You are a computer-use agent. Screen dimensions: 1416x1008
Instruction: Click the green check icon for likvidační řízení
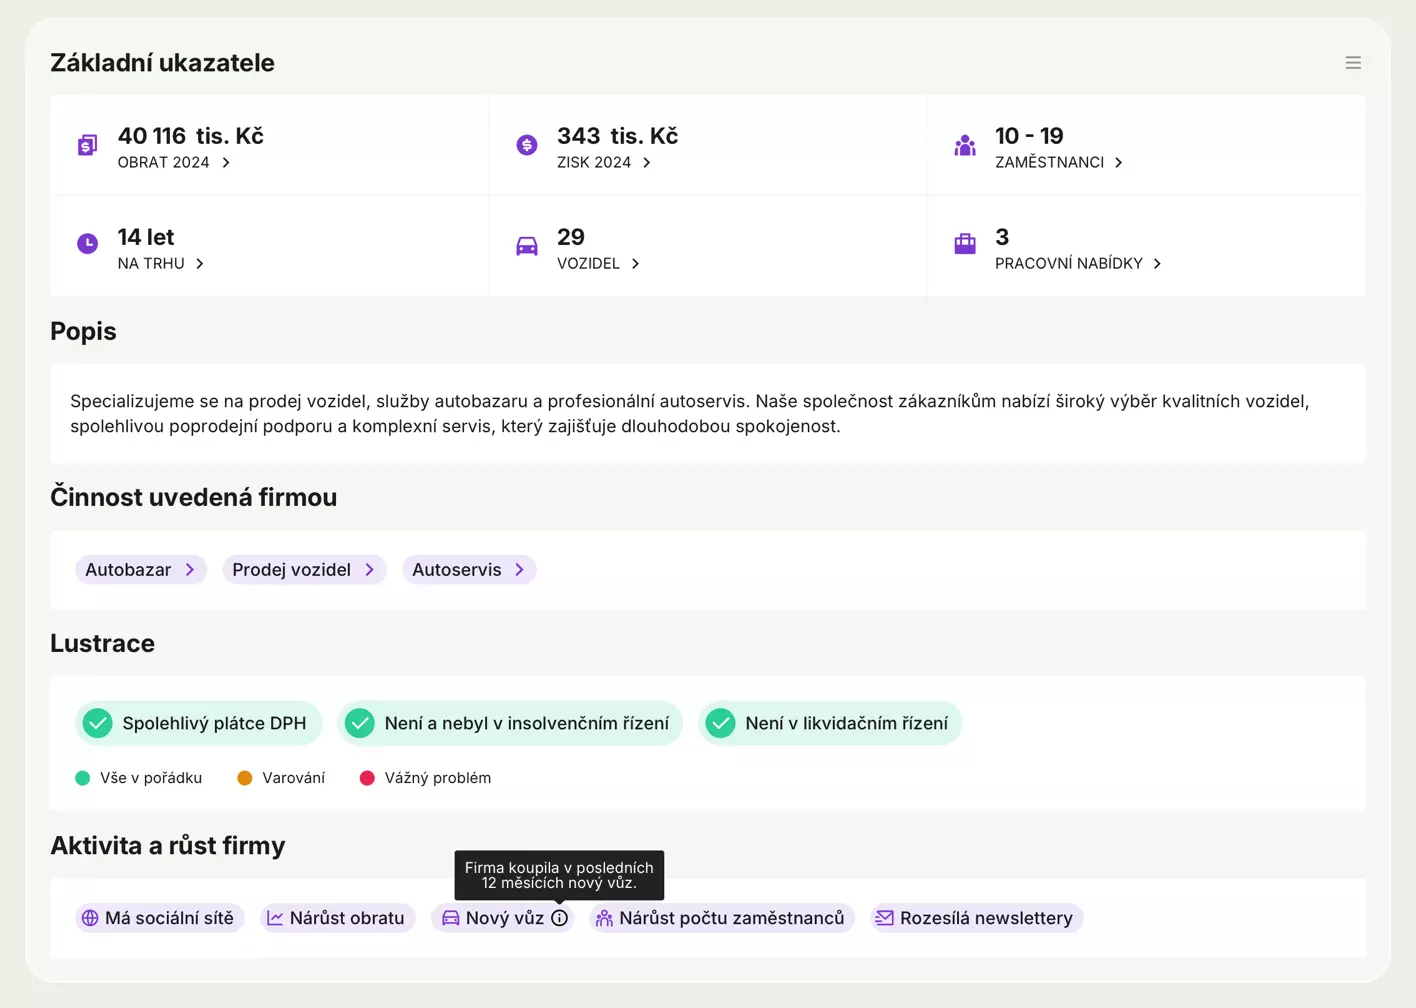coord(721,723)
